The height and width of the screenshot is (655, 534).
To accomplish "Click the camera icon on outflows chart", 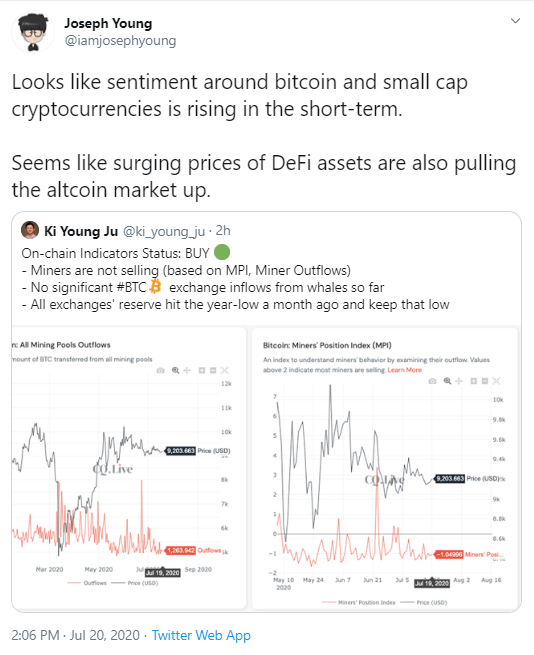I will pos(160,371).
